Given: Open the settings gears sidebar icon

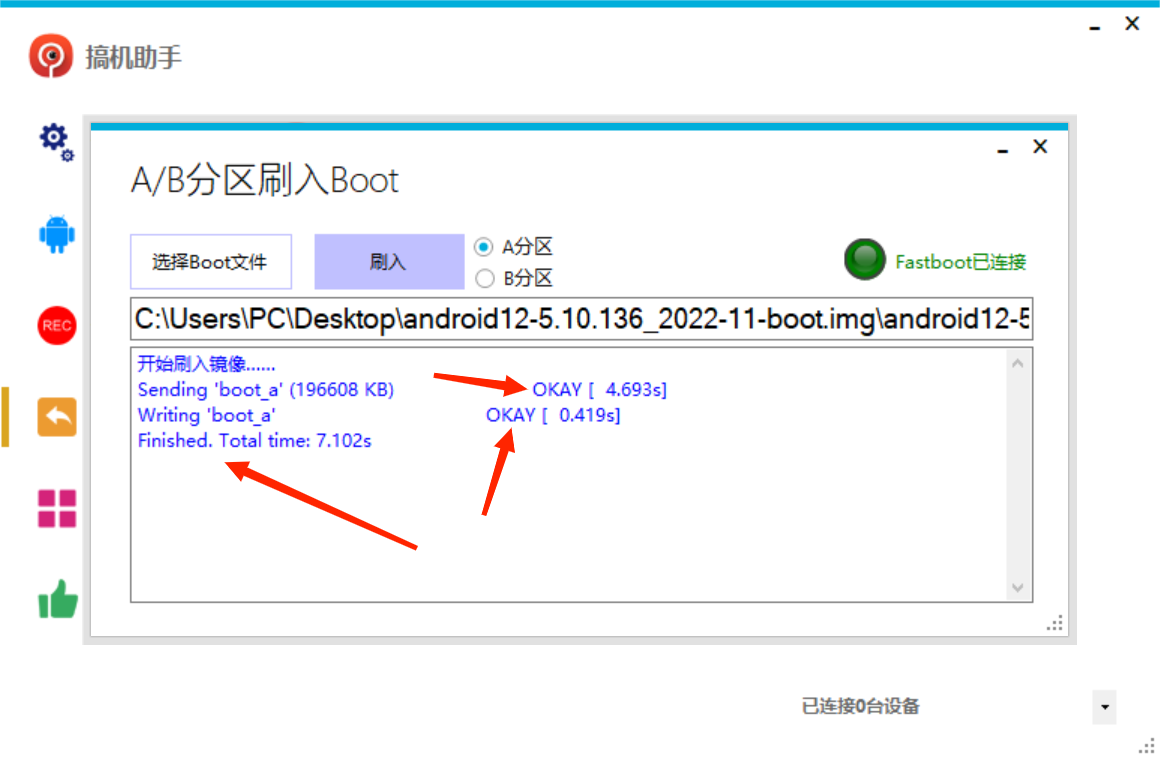Looking at the screenshot, I should pos(56,141).
